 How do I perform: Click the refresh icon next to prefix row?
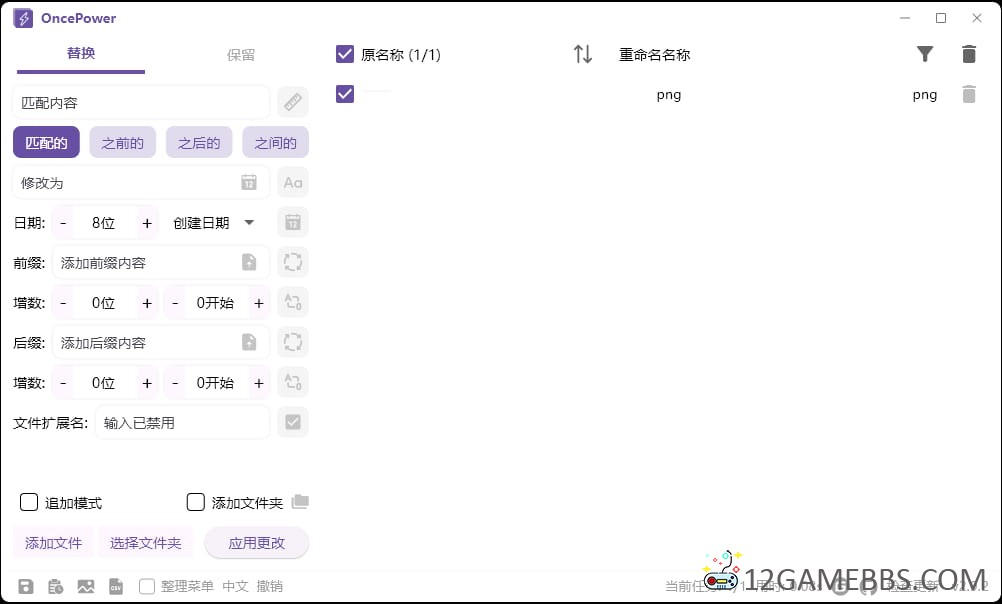tap(292, 262)
